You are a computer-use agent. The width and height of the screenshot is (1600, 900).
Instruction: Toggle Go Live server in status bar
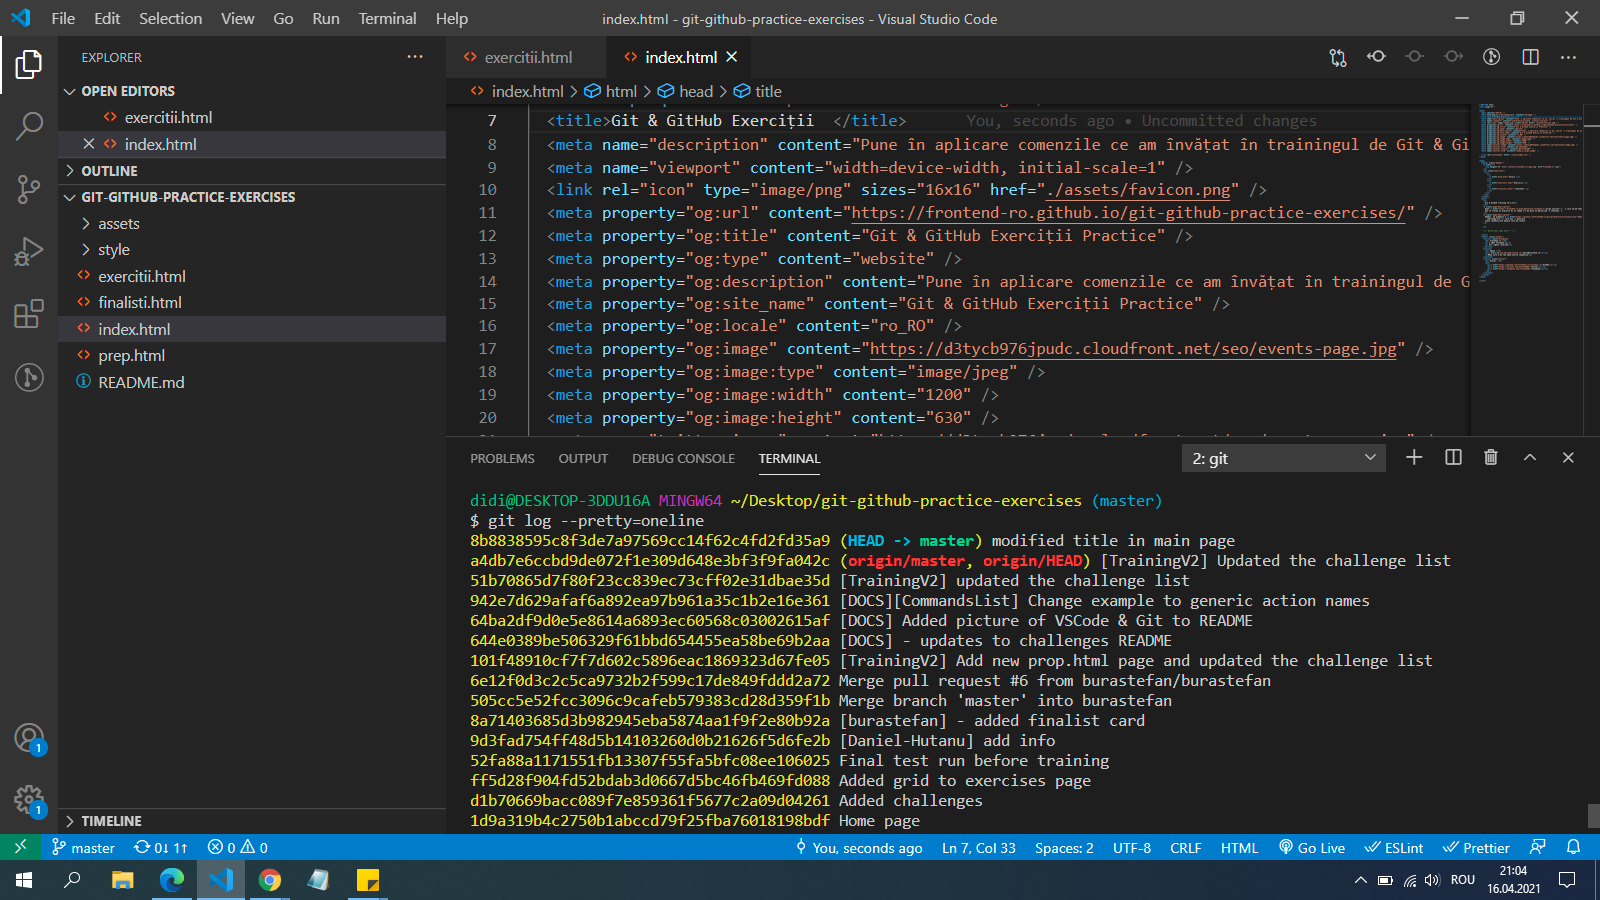coord(1312,847)
